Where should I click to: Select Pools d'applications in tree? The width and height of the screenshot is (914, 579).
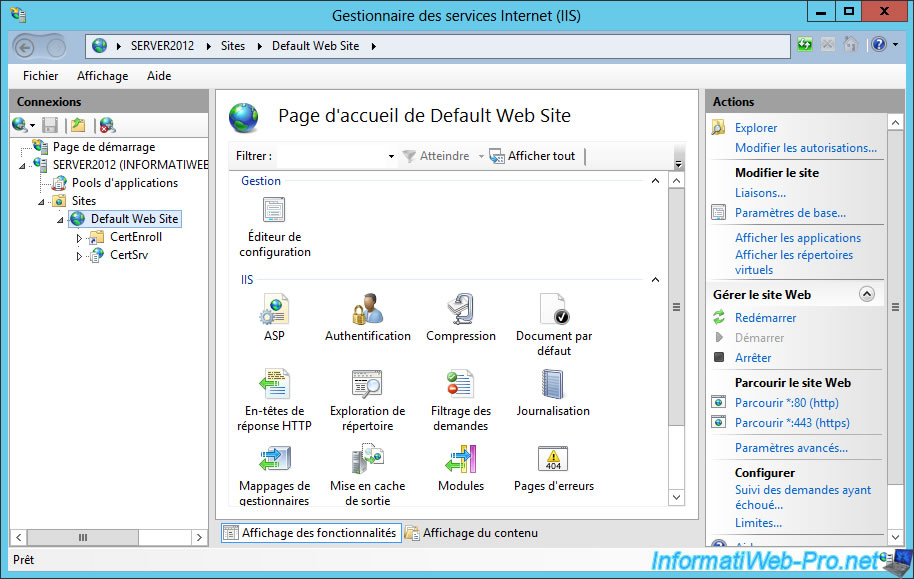tap(124, 183)
